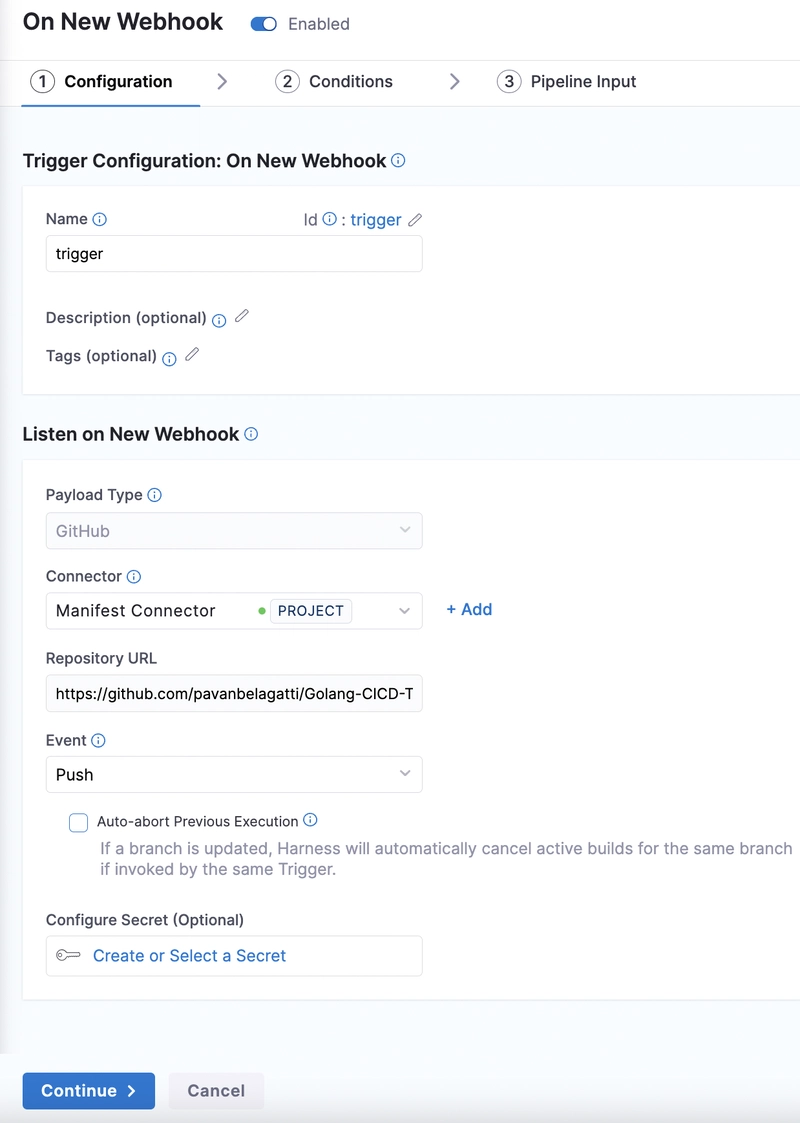Click the info icon next to Name
Image resolution: width=800 pixels, height=1123 pixels.
[x=100, y=219]
